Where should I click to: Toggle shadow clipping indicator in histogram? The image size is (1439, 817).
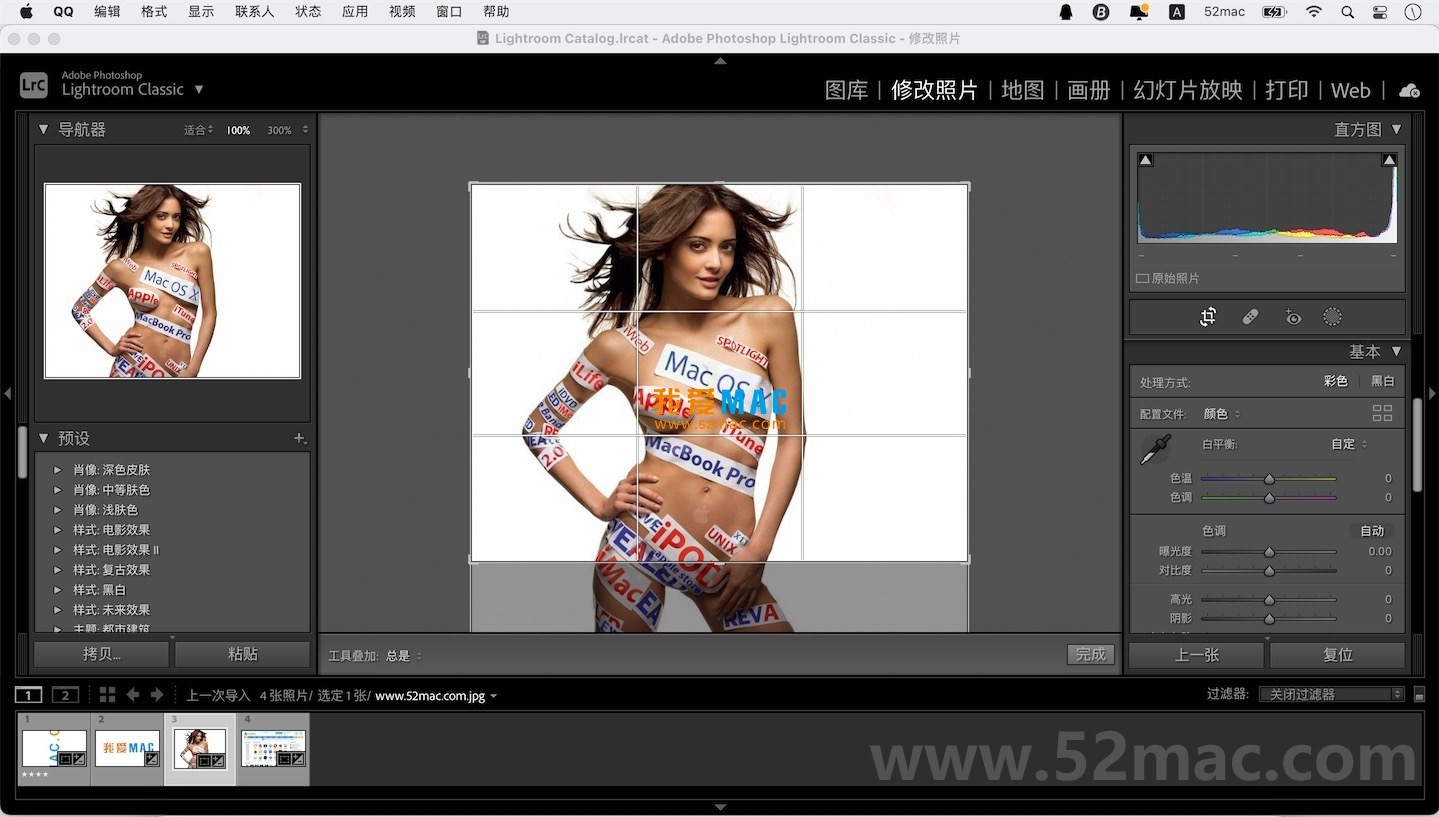[x=1146, y=160]
